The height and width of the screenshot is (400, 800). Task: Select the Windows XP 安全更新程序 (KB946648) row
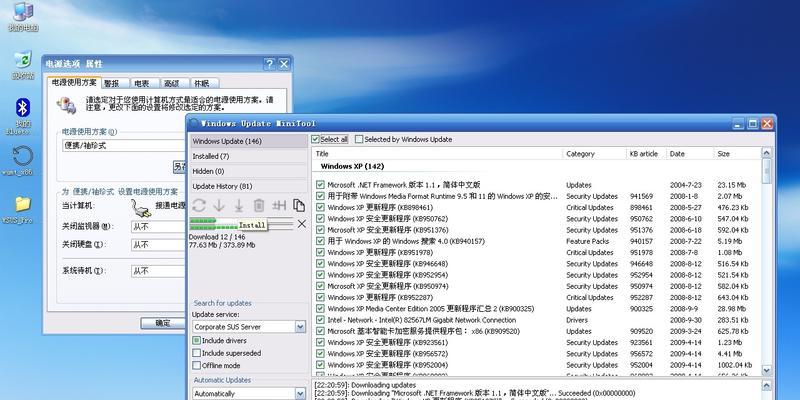537,264
